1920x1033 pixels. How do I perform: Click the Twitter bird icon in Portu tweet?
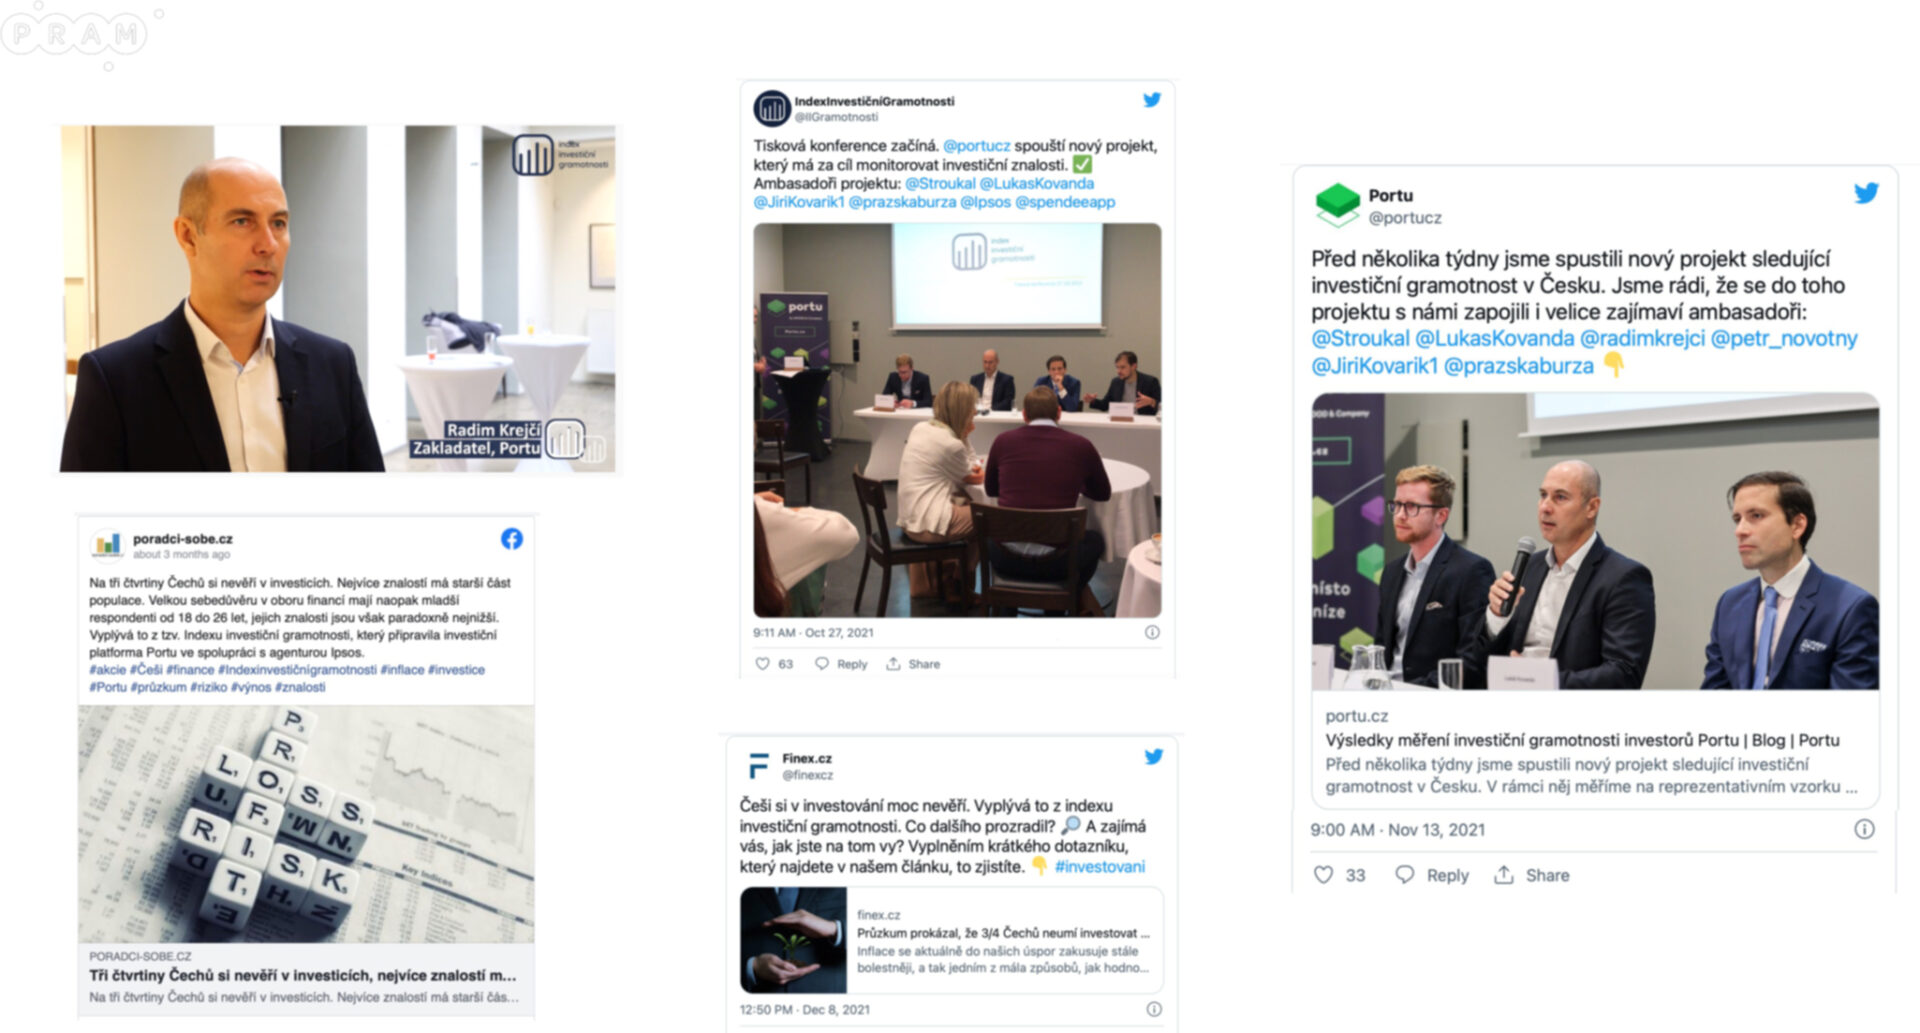click(1866, 193)
